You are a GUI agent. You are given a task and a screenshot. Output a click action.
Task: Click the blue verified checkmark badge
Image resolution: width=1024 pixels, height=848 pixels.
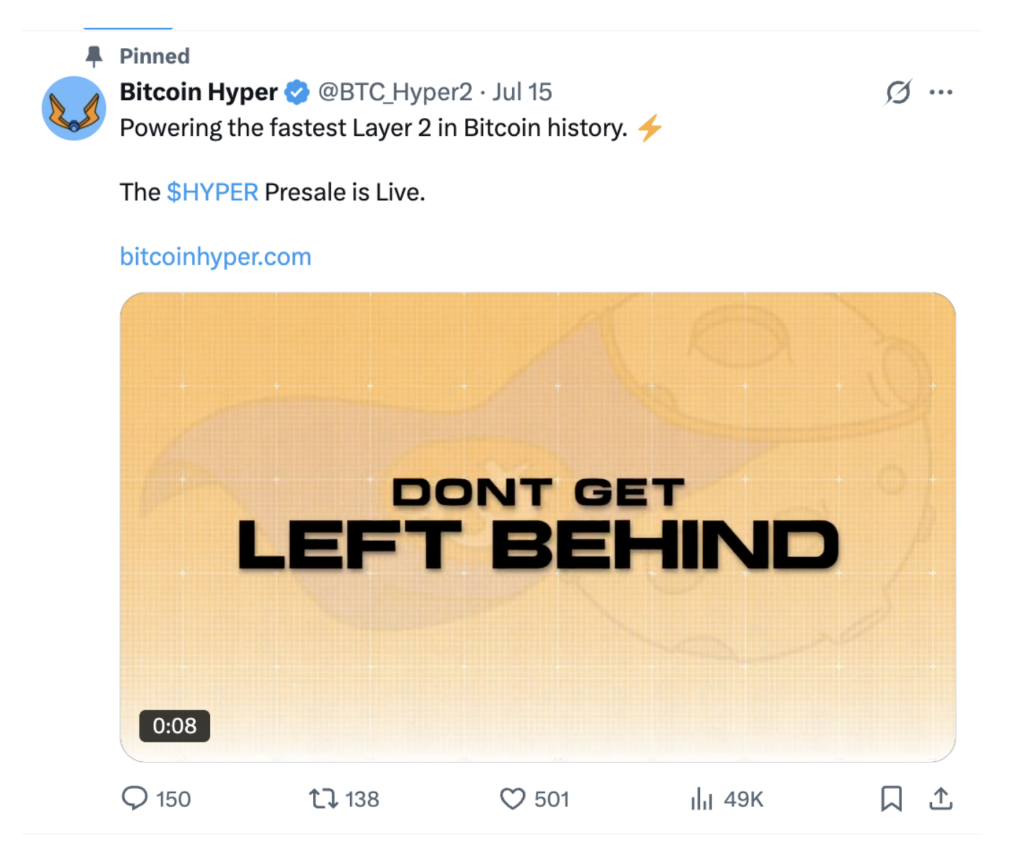pos(297,93)
